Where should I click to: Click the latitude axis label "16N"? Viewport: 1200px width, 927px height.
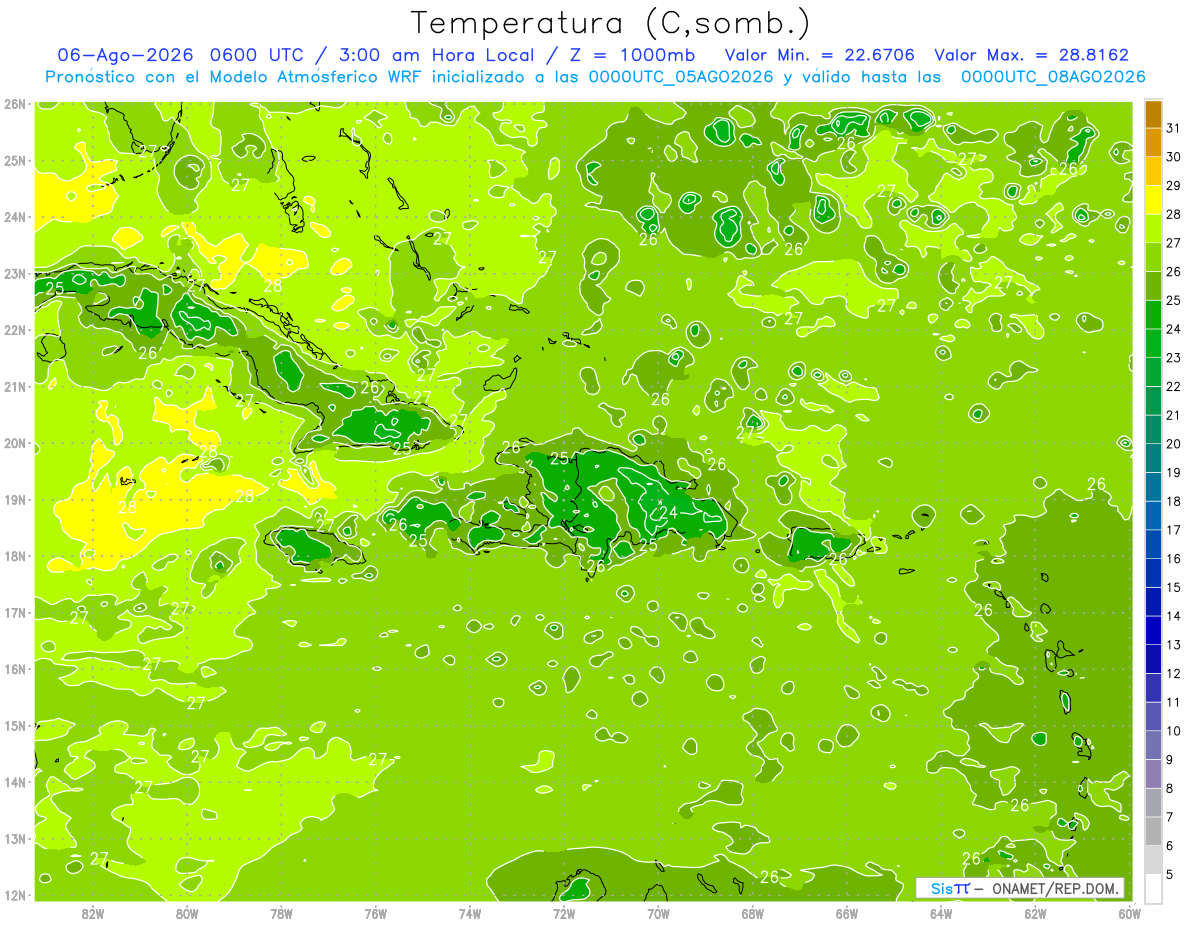[x=15, y=669]
